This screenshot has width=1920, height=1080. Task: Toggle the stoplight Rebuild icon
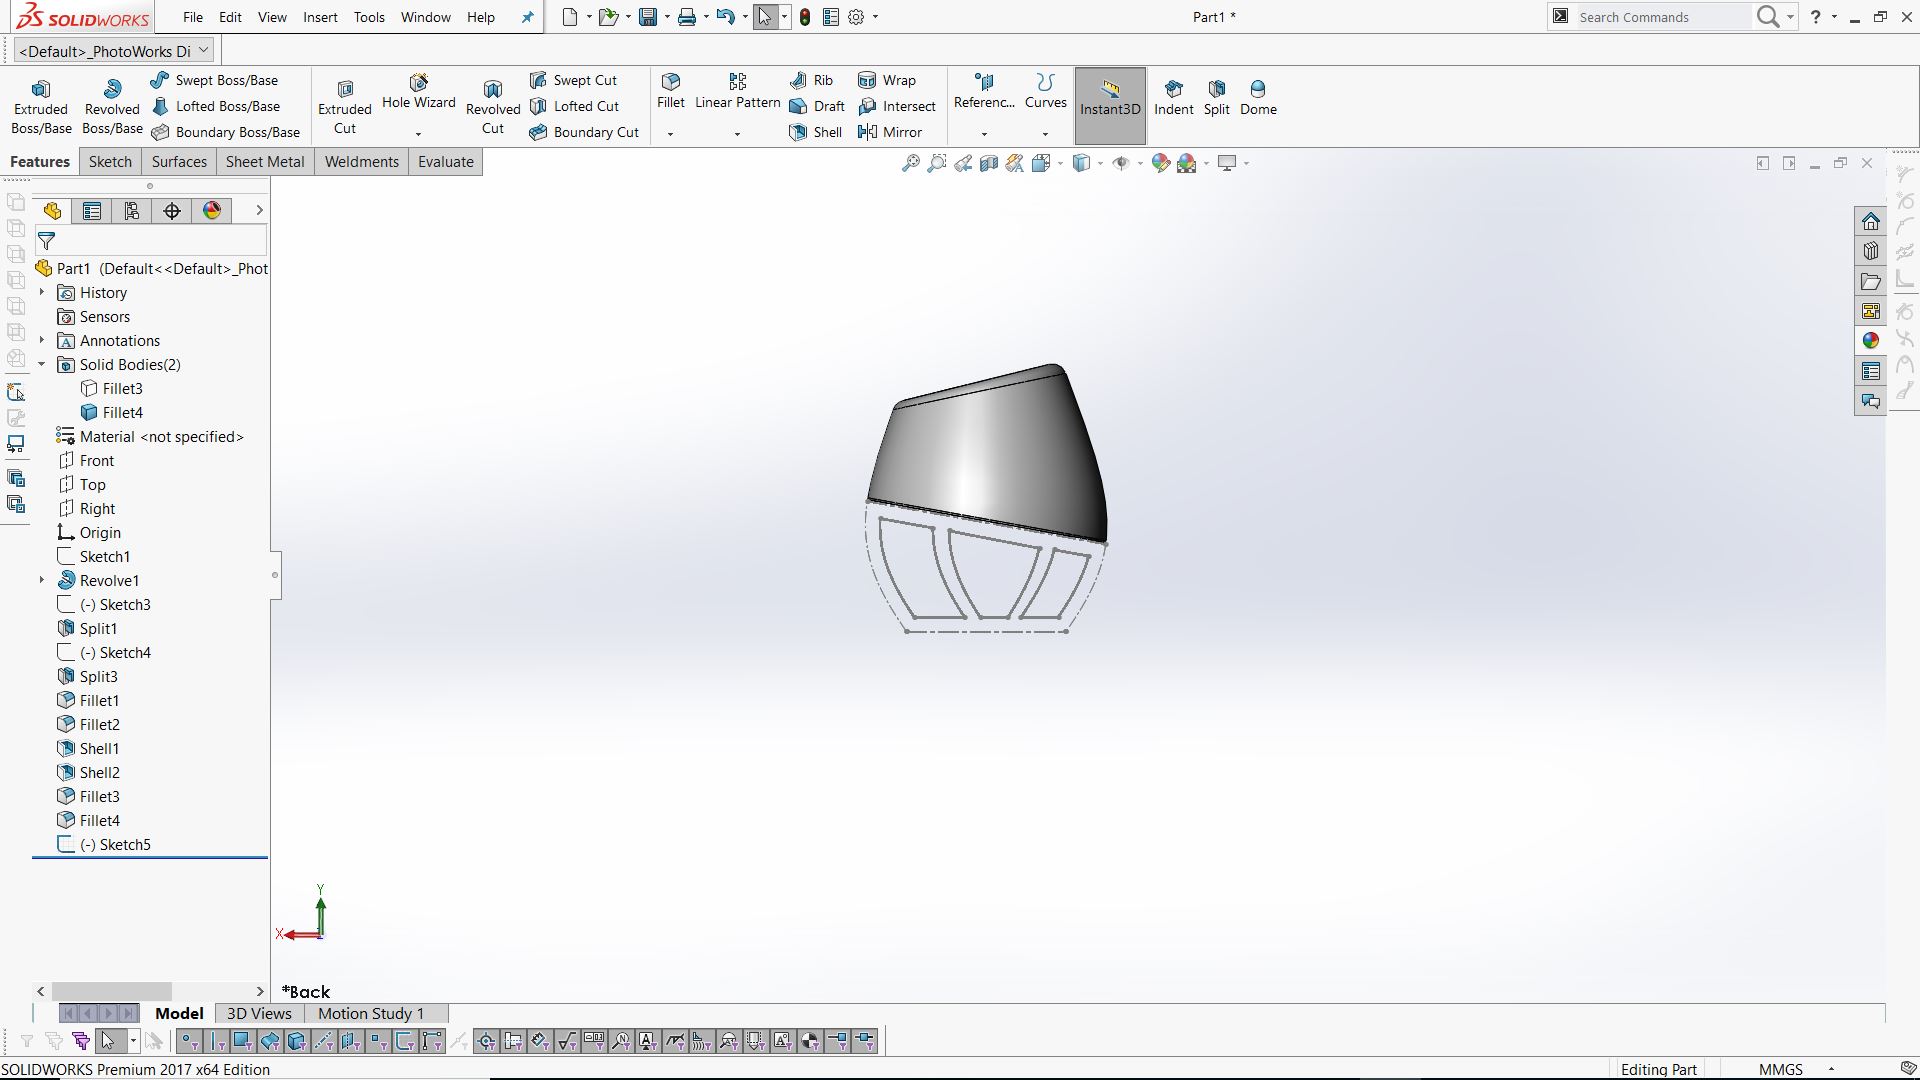point(805,17)
